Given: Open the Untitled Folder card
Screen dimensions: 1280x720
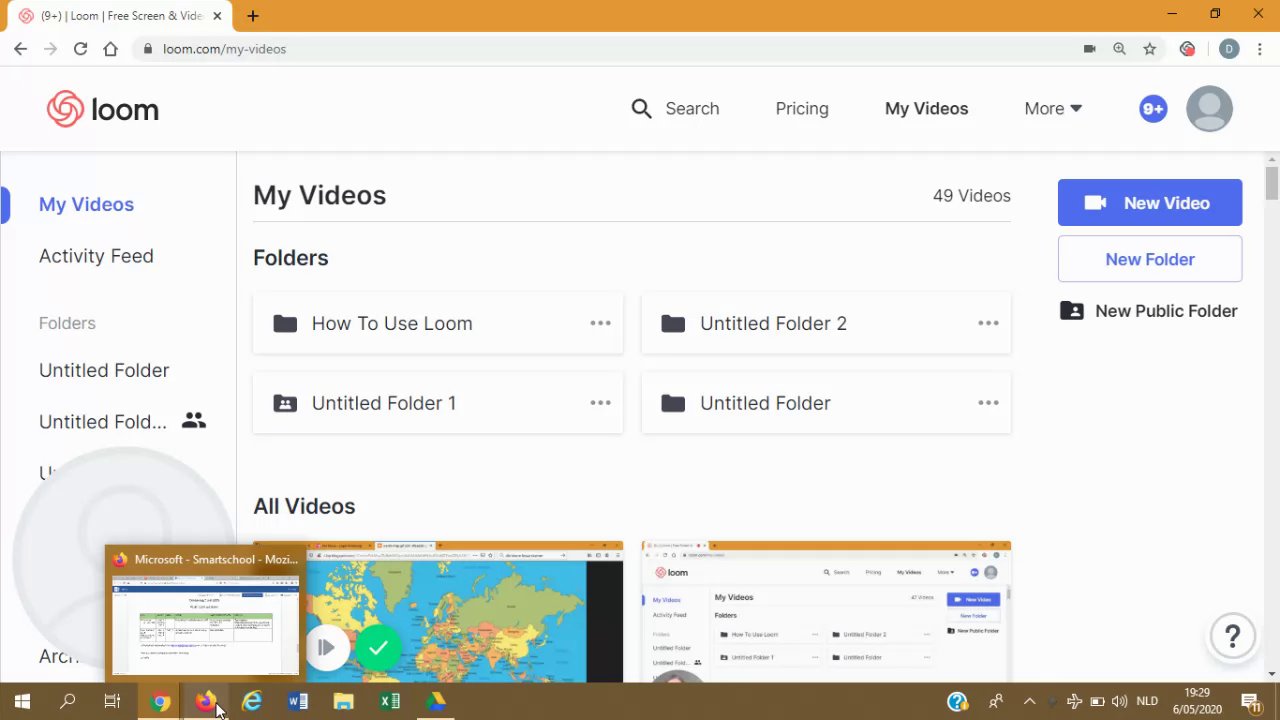Looking at the screenshot, I should tap(826, 403).
